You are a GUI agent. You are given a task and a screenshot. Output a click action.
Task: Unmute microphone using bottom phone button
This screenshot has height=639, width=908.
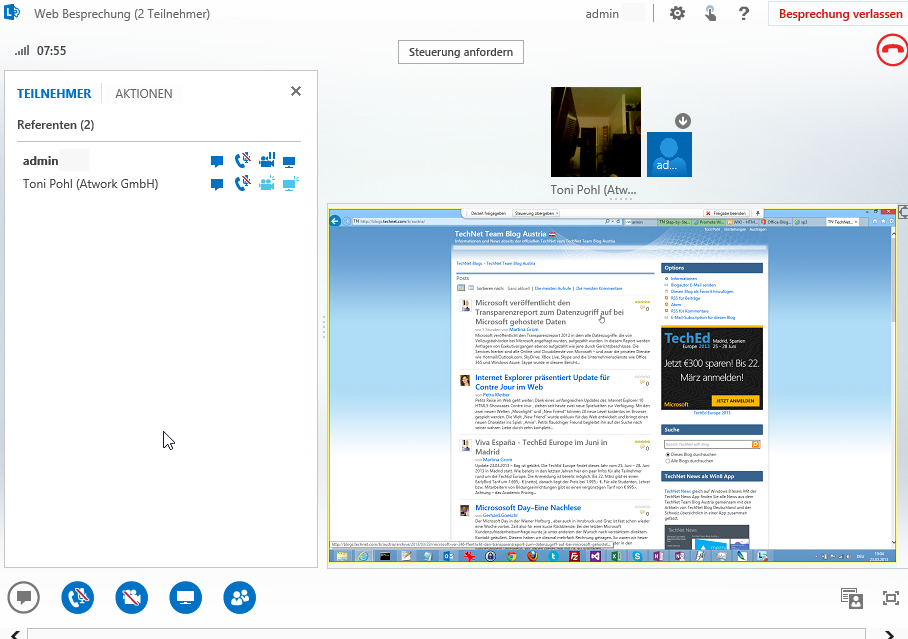coord(78,598)
